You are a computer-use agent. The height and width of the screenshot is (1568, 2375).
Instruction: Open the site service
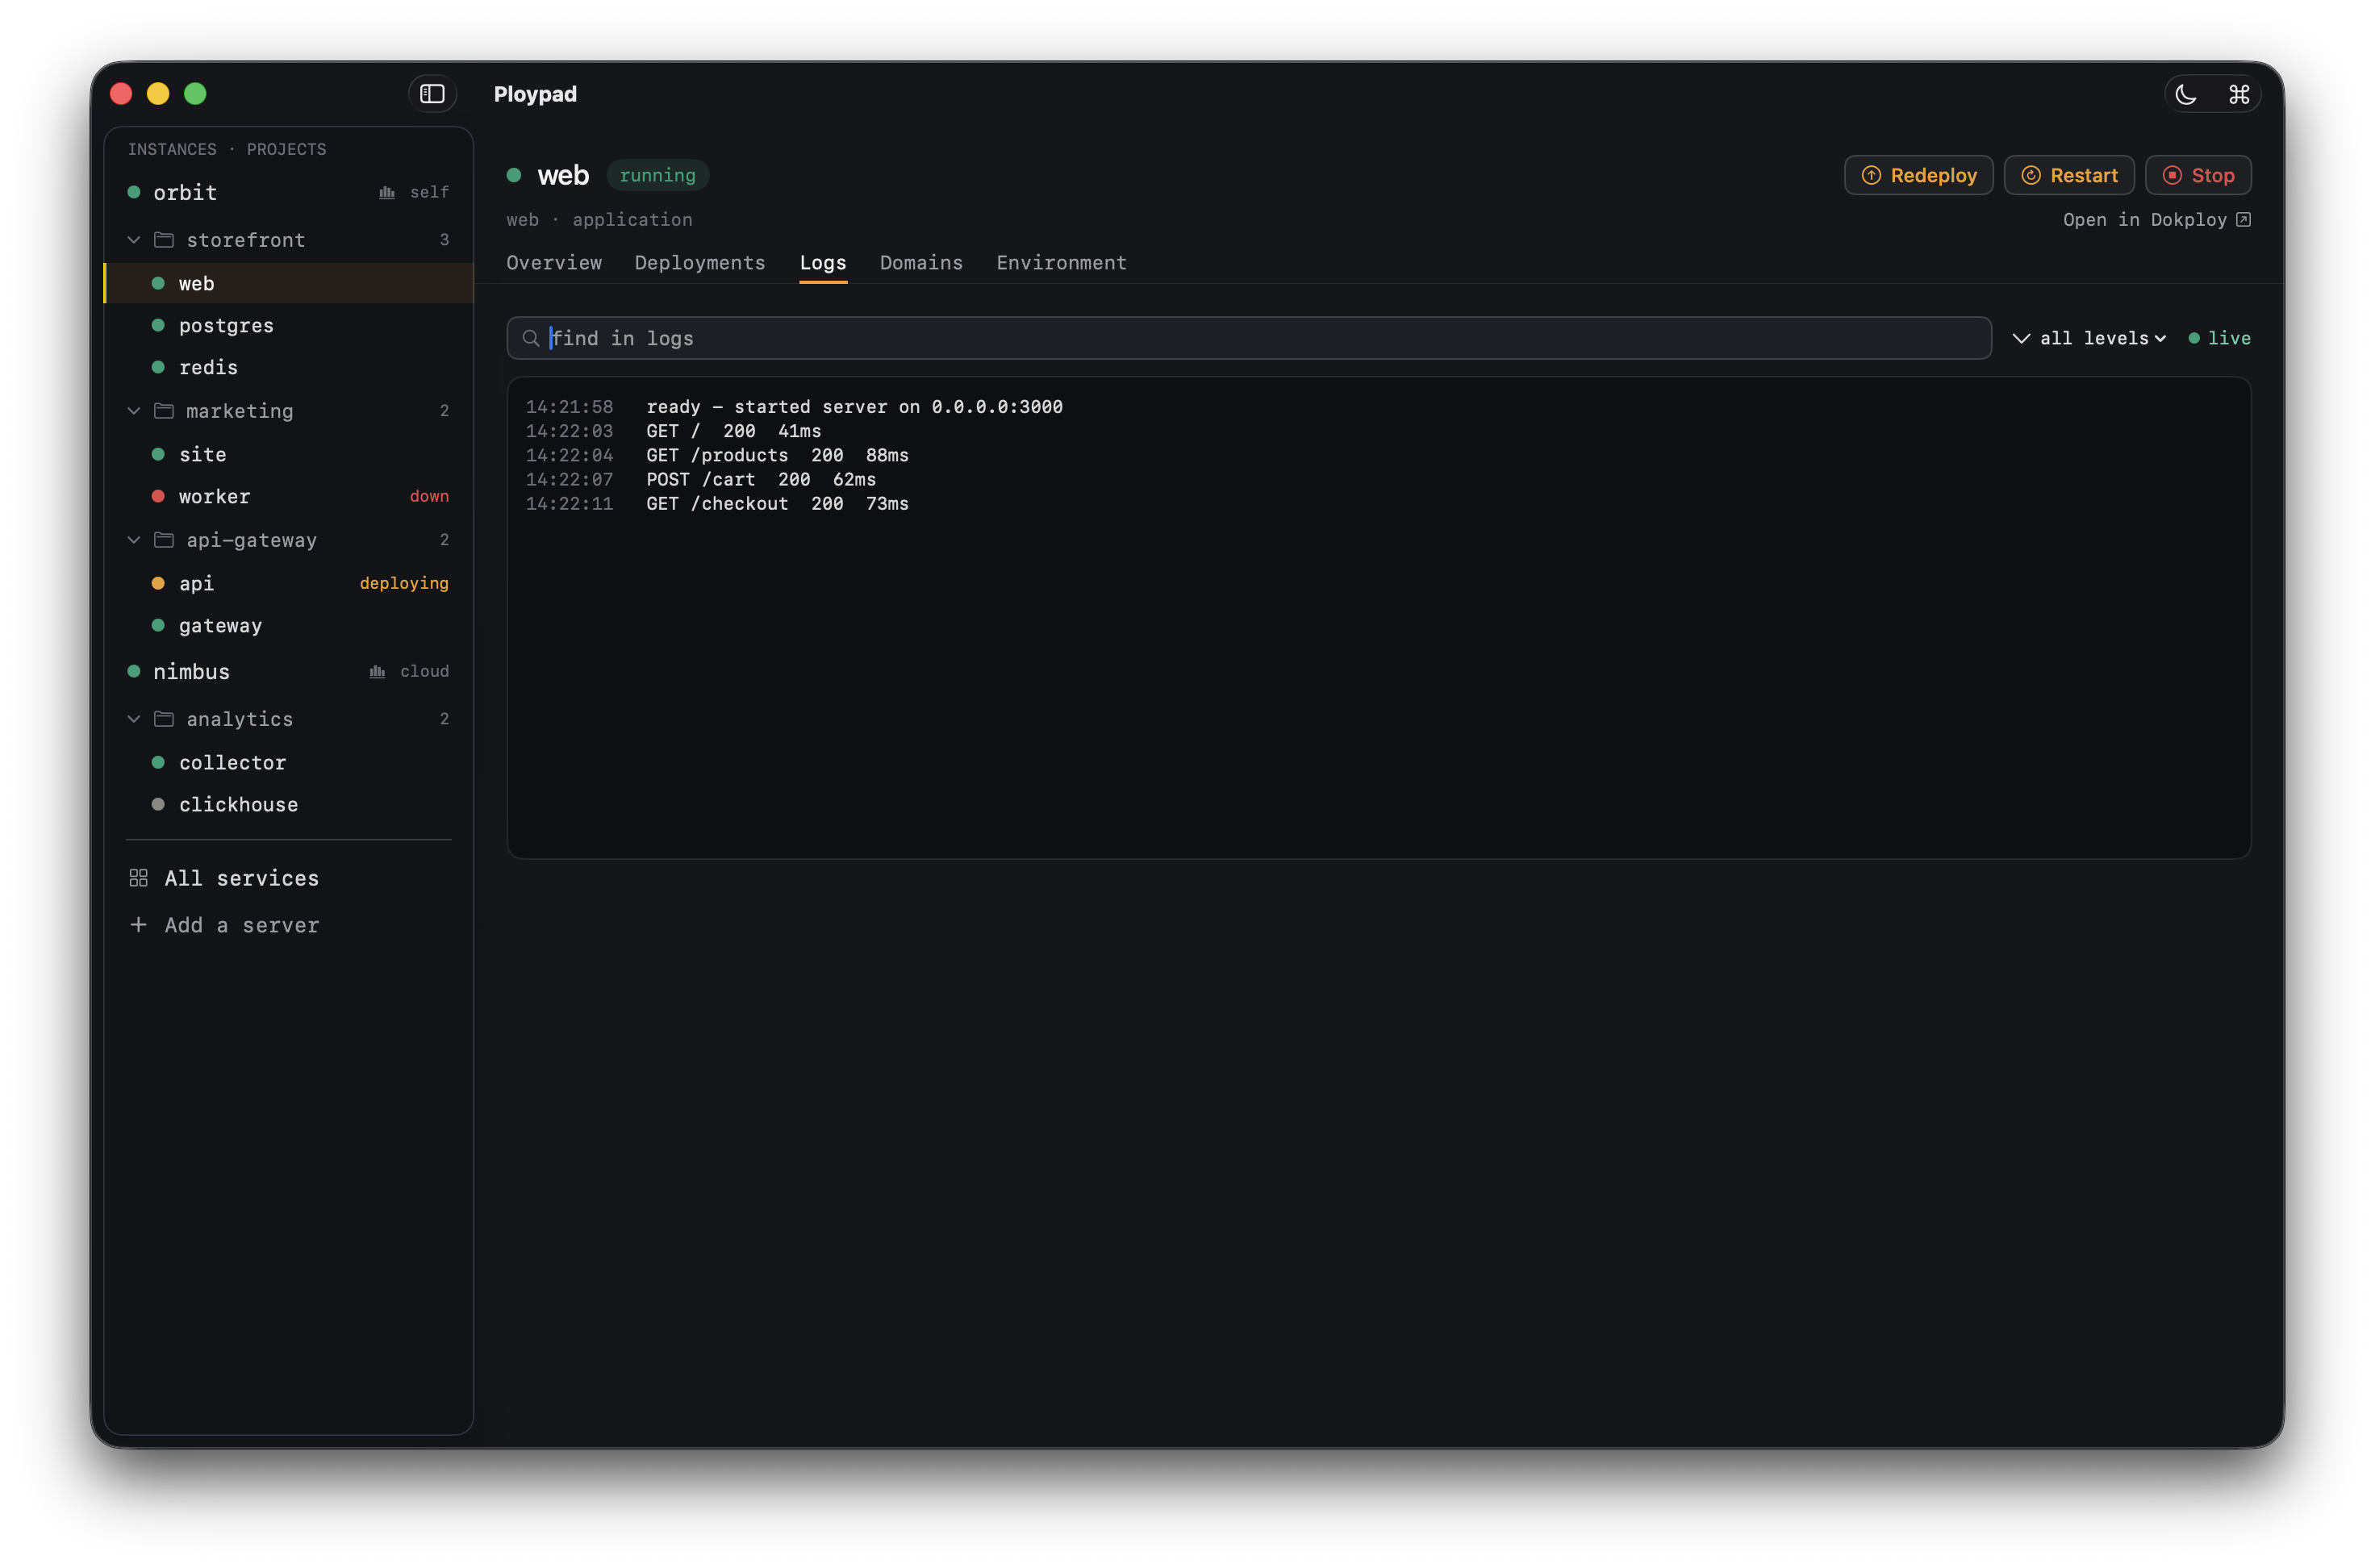288,454
